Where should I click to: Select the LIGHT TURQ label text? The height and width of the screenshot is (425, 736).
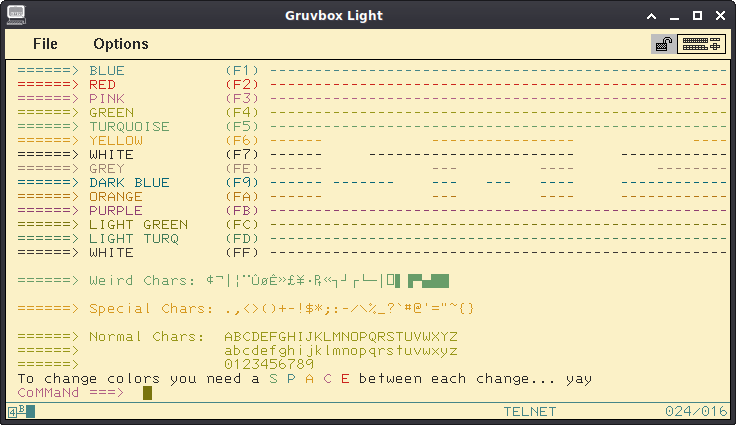click(134, 239)
